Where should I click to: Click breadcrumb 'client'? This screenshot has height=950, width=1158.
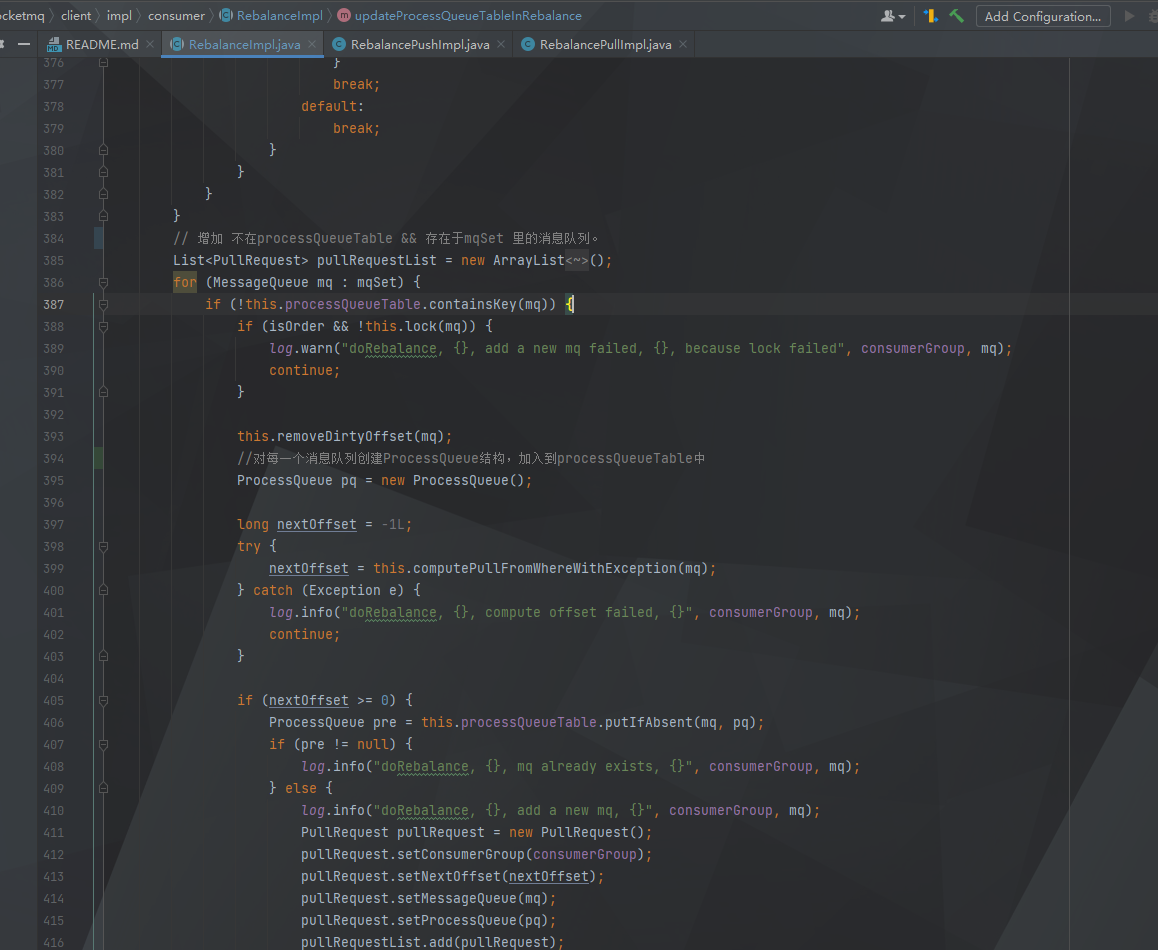[75, 16]
